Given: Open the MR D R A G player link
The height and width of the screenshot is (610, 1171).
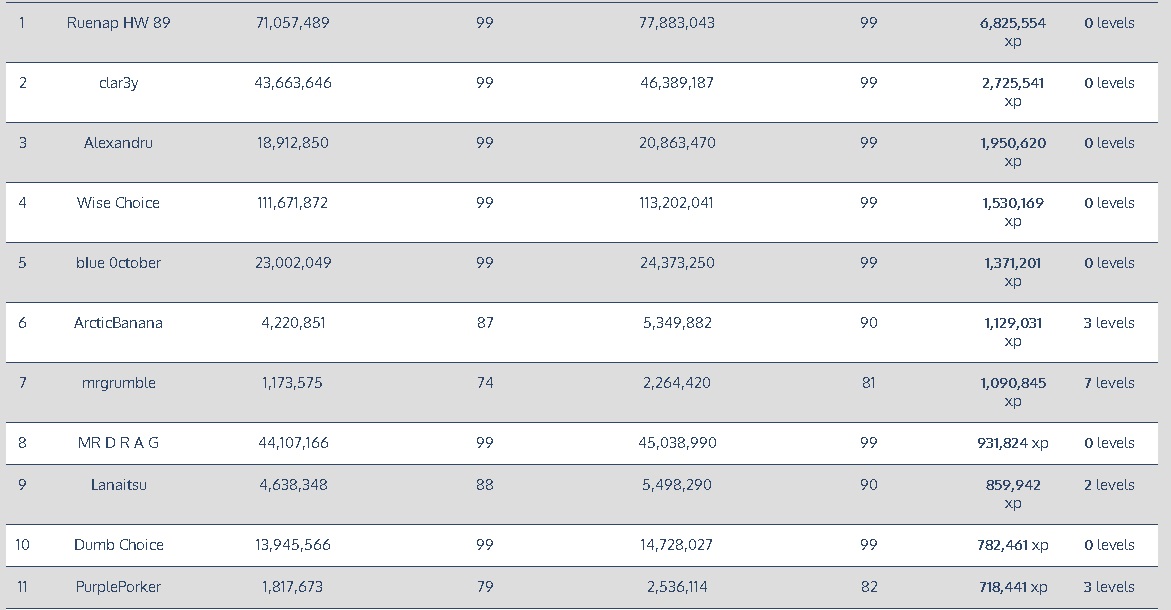Looking at the screenshot, I should 118,443.
